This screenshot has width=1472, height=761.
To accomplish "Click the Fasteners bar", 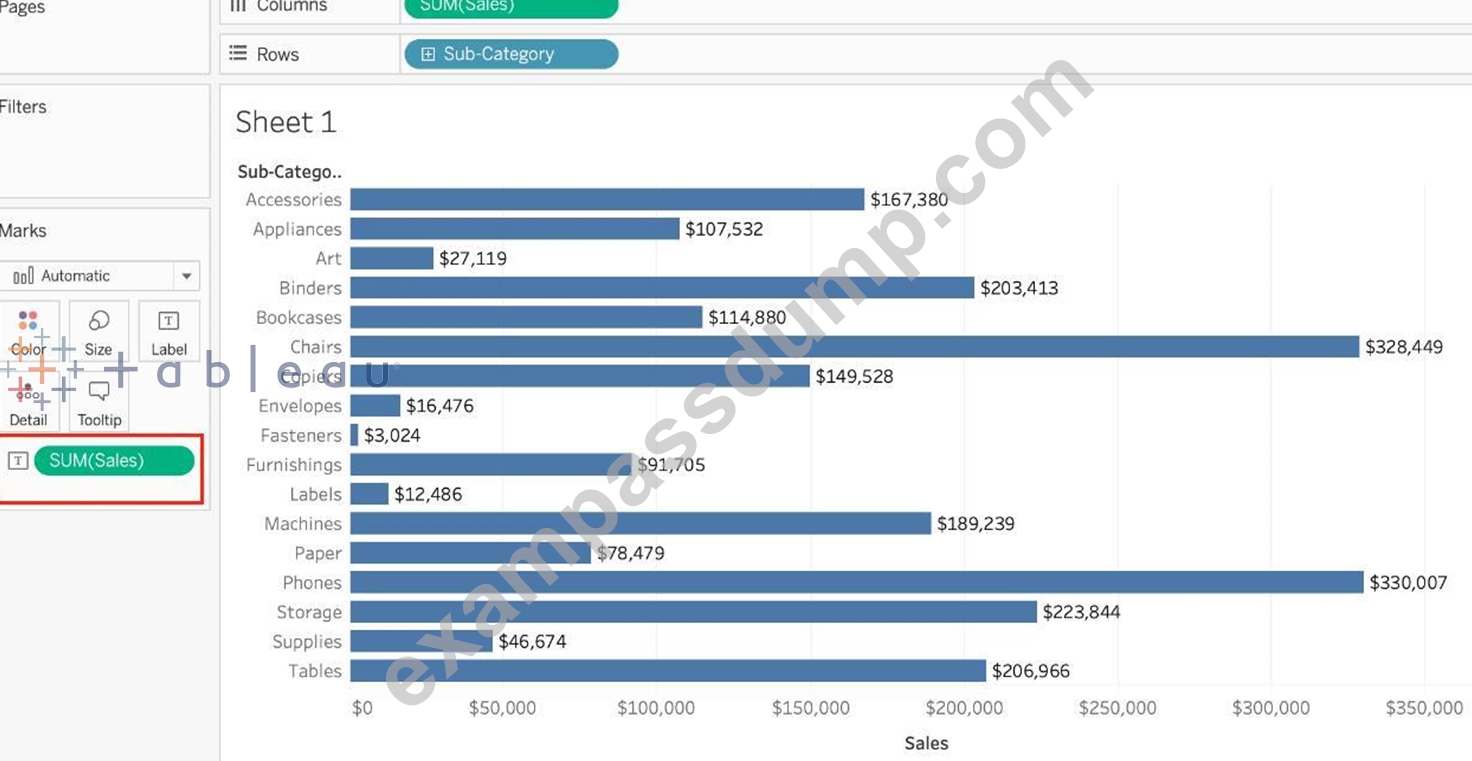I will click(x=354, y=435).
